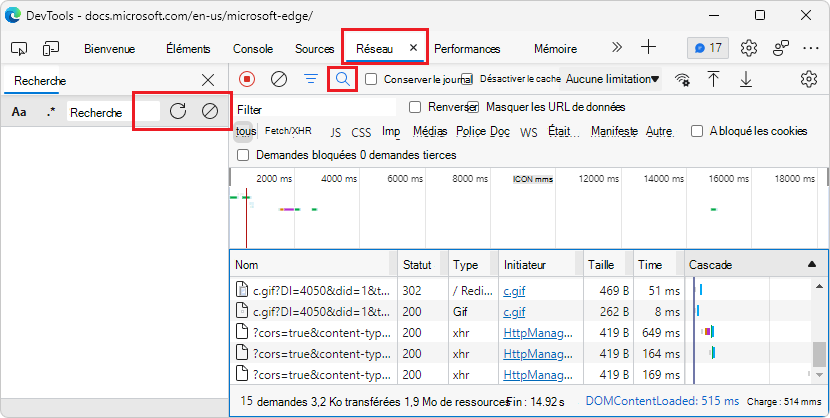This screenshot has height=418, width=830.
Task: Open the Mémoire tab
Action: pos(555,49)
